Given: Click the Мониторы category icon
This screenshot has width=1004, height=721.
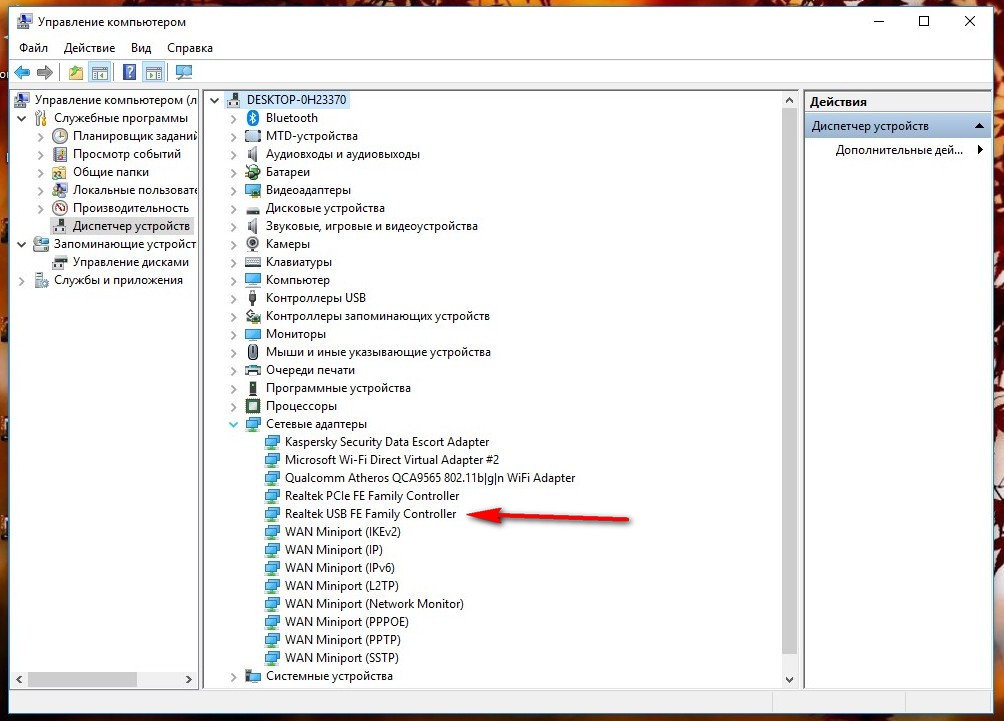Looking at the screenshot, I should (253, 334).
